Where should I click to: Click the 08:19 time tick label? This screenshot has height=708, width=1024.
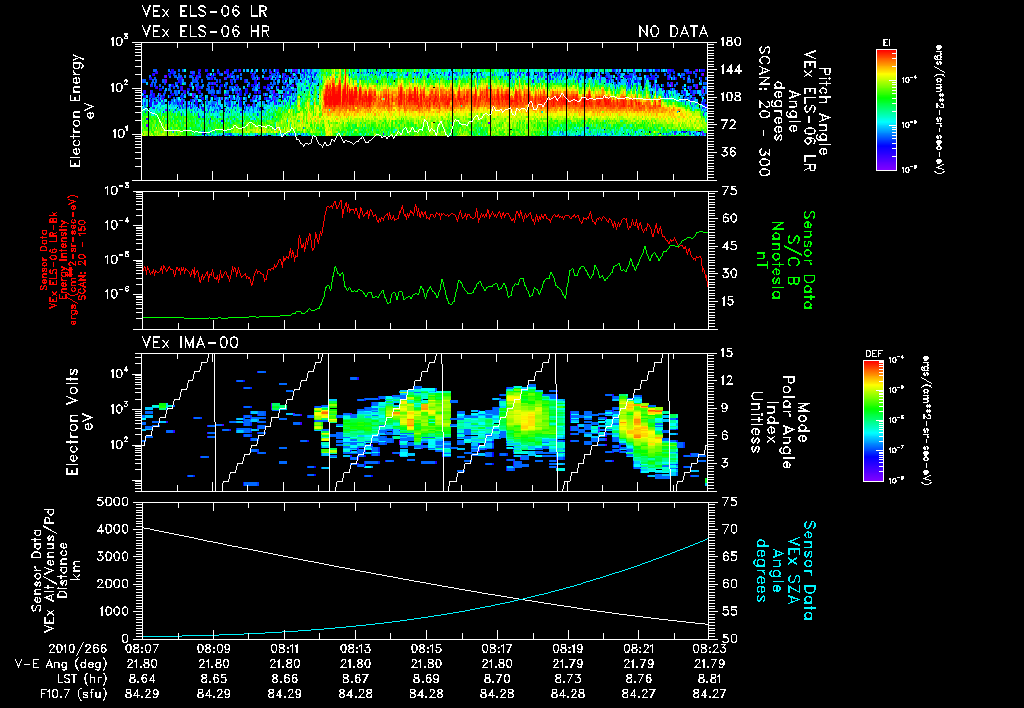(568, 649)
